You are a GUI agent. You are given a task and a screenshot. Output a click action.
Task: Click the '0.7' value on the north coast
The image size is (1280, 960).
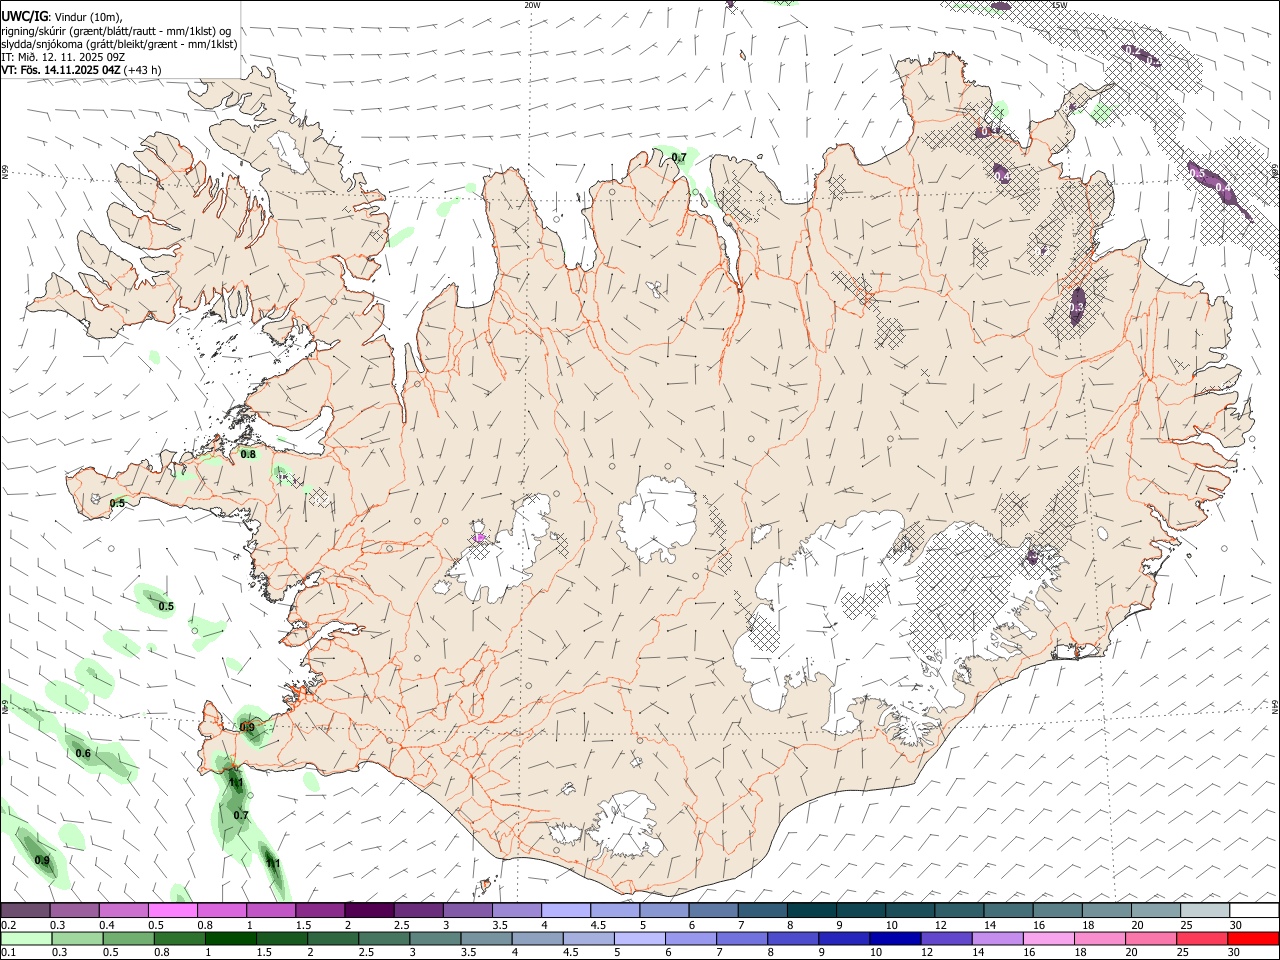[679, 157]
